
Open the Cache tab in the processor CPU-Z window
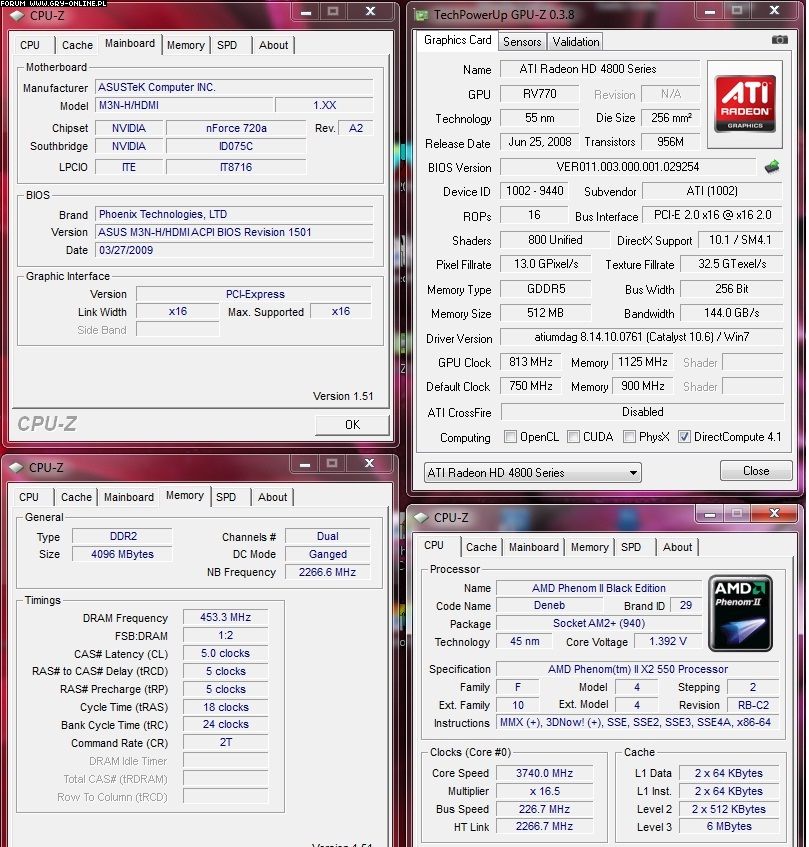[481, 547]
